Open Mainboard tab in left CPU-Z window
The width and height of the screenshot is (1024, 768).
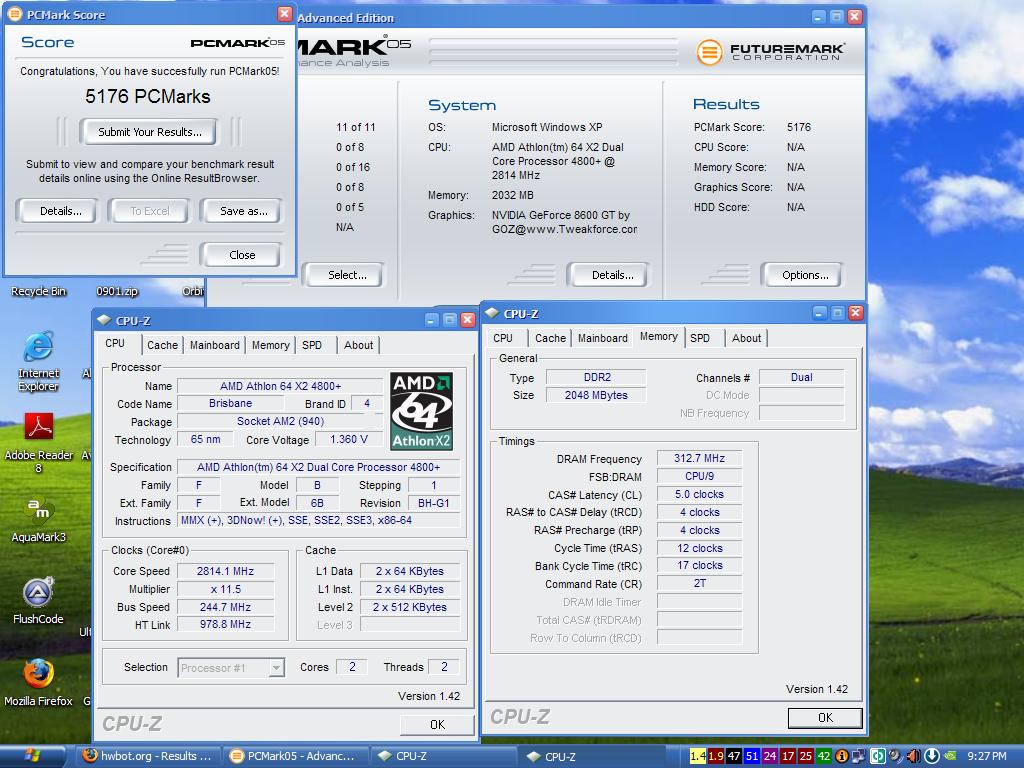215,345
